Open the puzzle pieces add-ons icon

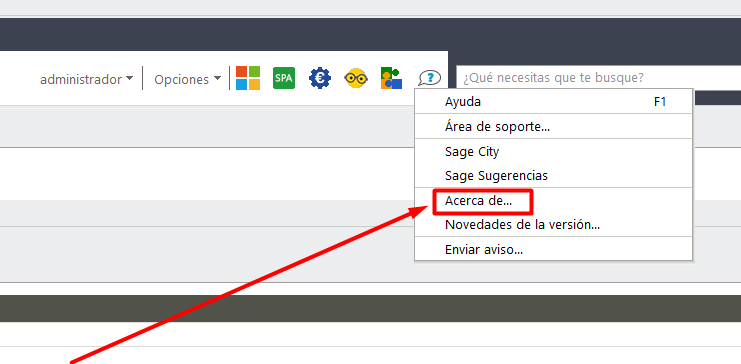pos(391,78)
